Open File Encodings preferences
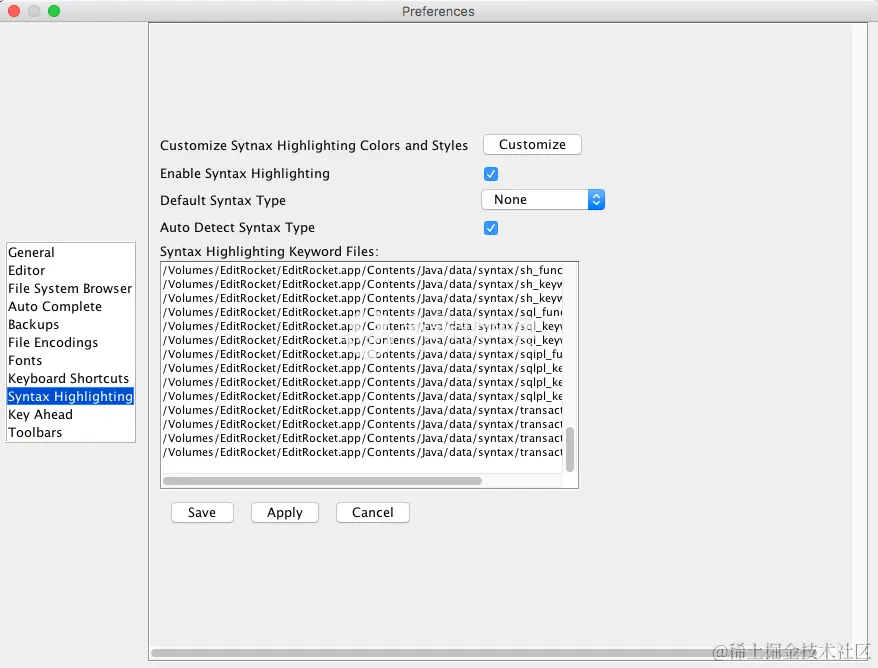878x668 pixels. pyautogui.click(x=70, y=342)
